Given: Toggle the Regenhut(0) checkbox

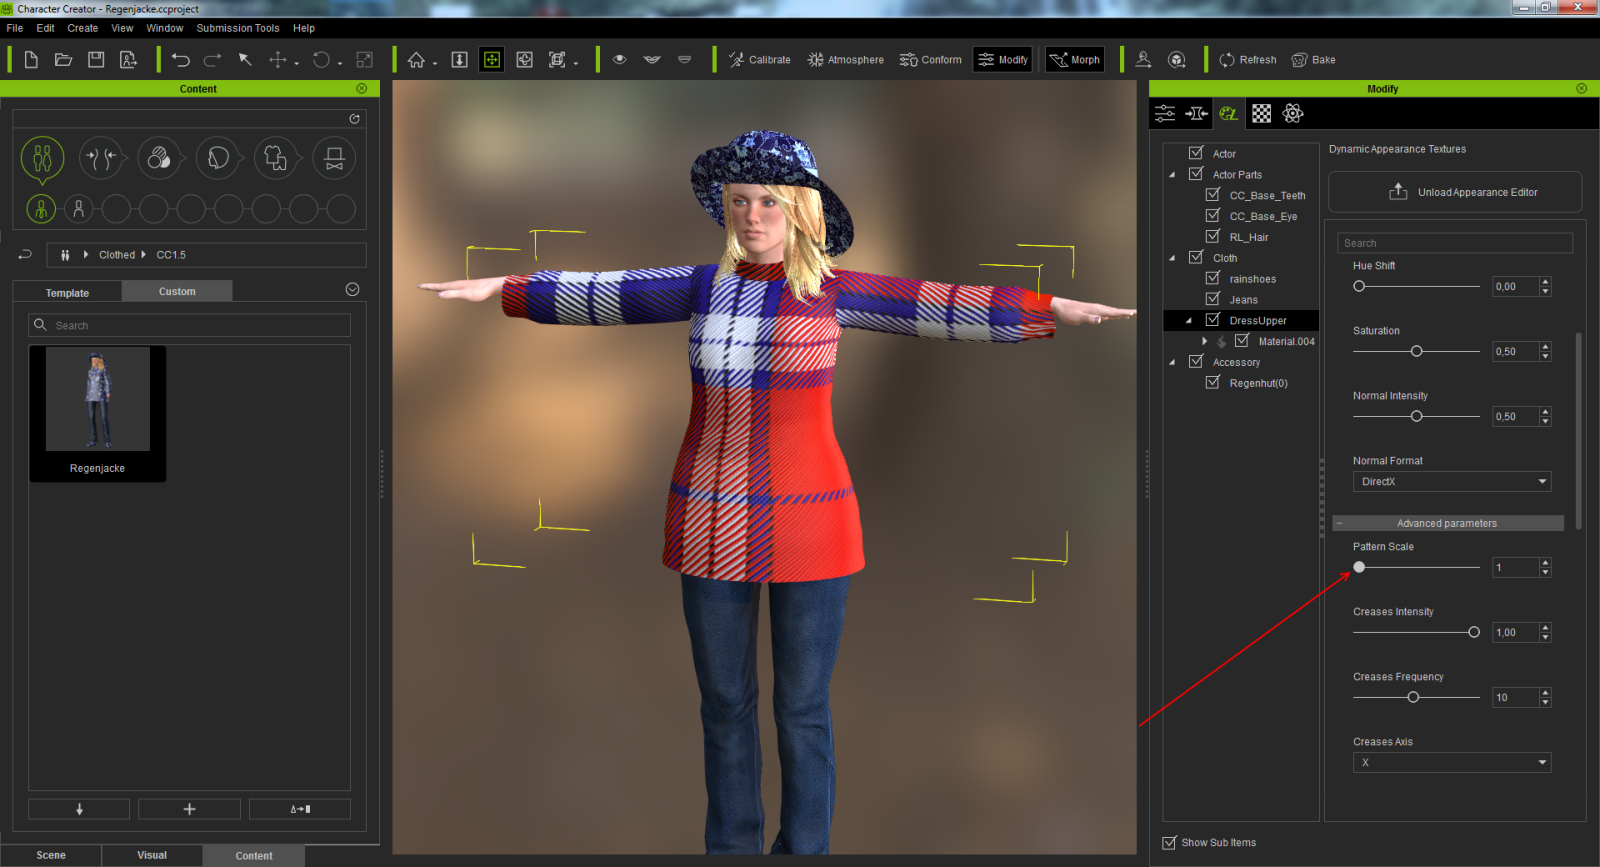Looking at the screenshot, I should [x=1213, y=383].
